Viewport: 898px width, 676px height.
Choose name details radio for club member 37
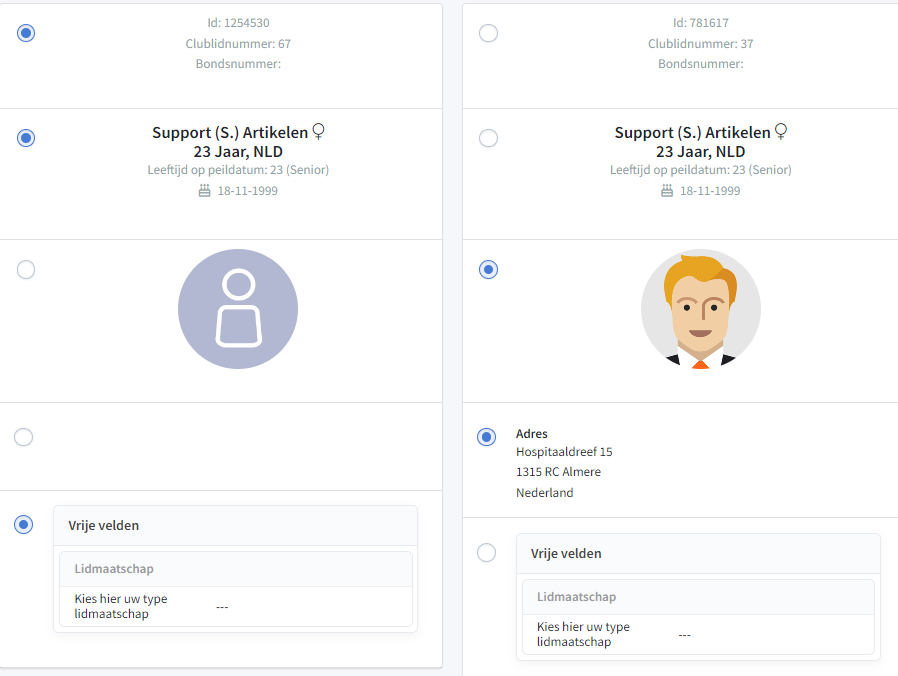coord(488,138)
